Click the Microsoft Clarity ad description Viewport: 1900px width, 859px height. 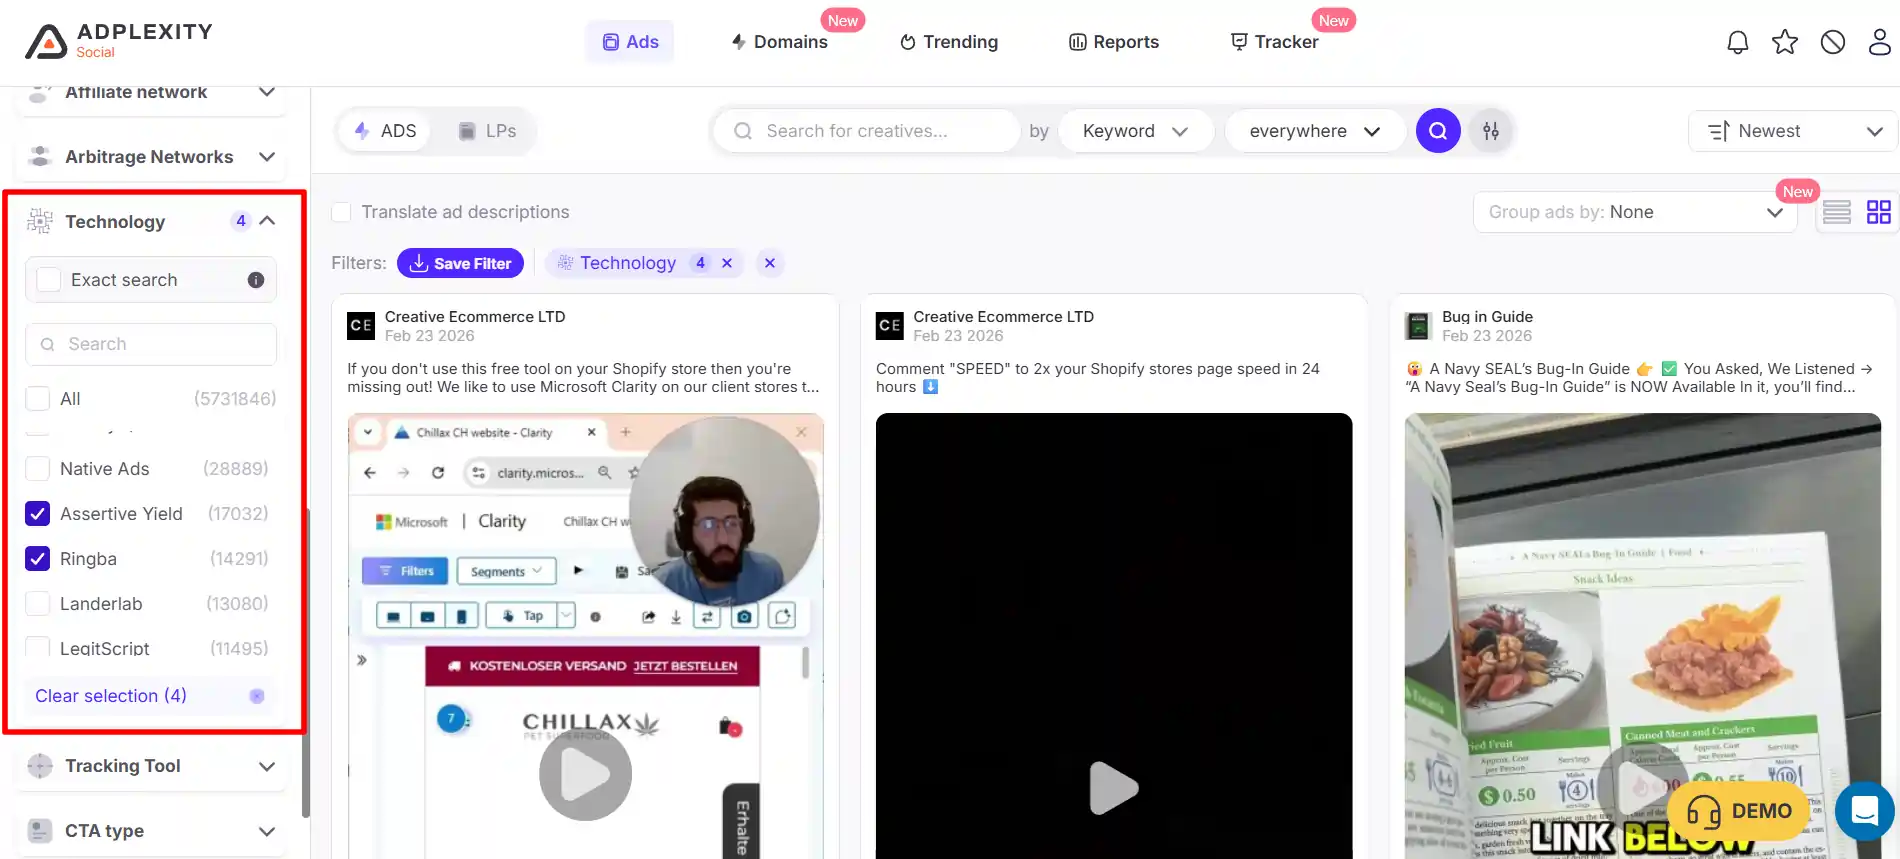click(x=583, y=378)
